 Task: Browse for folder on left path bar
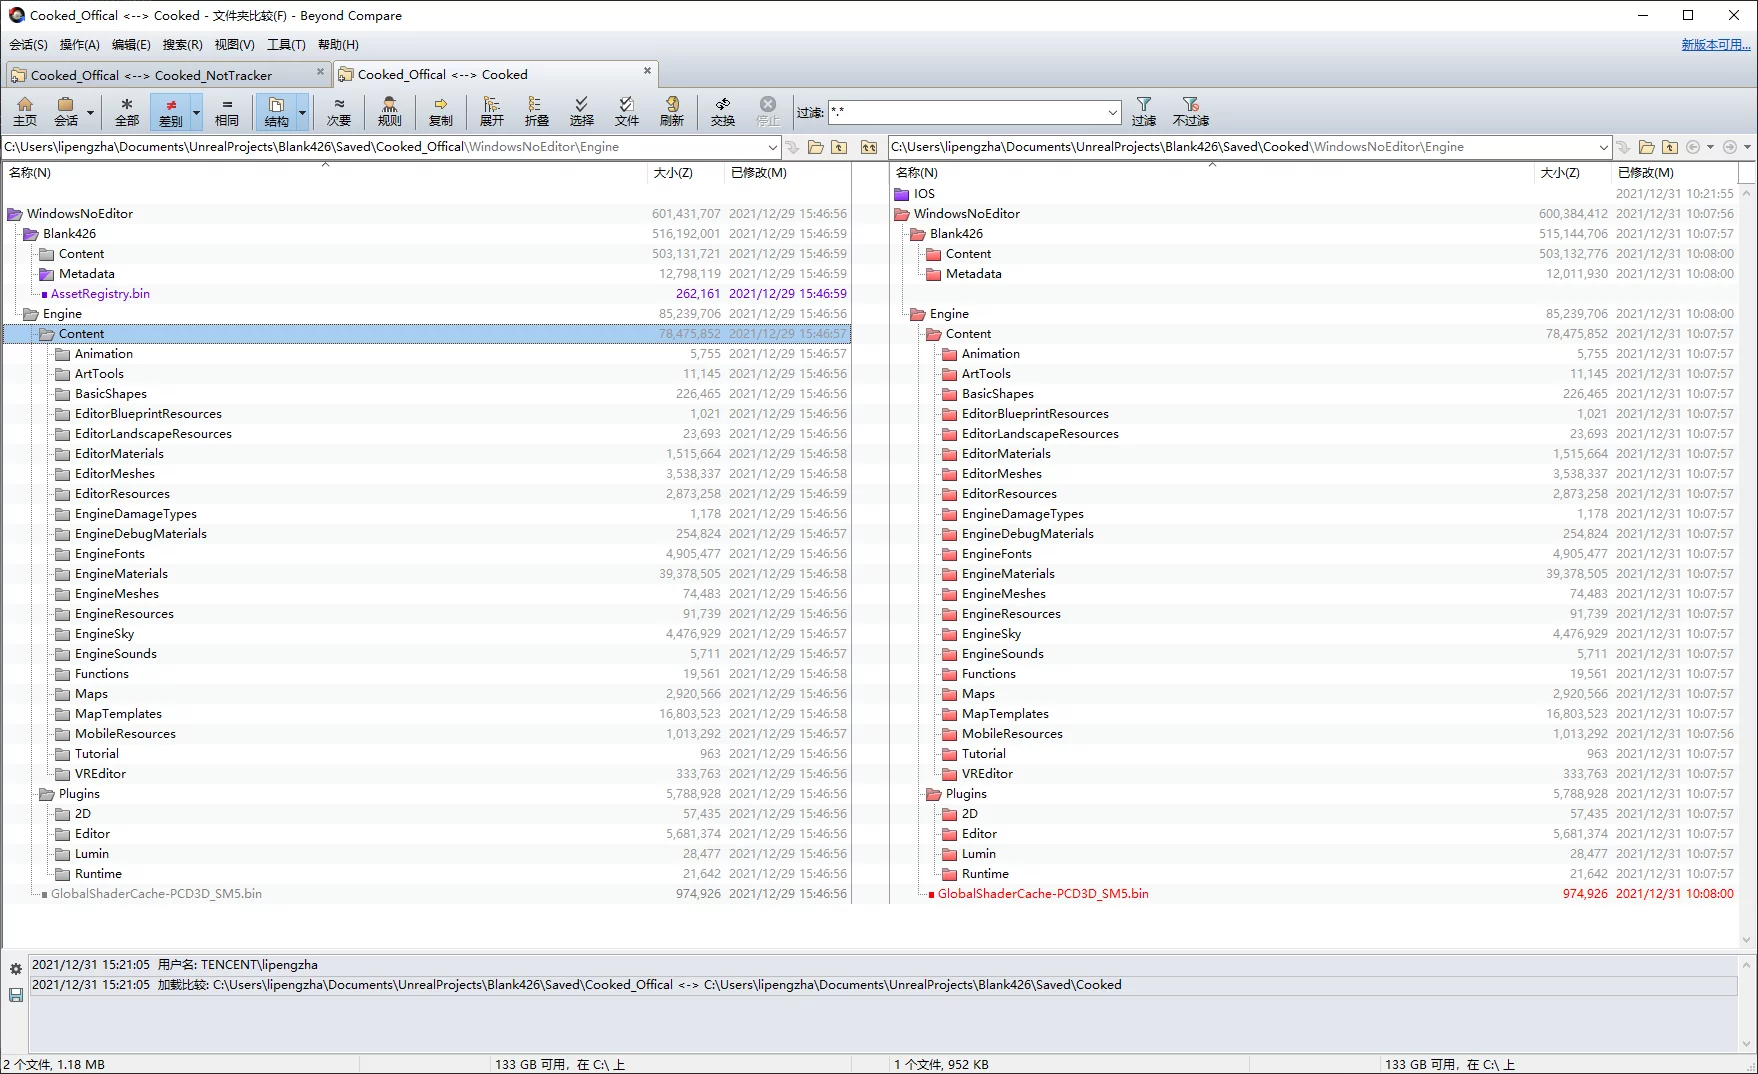point(816,147)
